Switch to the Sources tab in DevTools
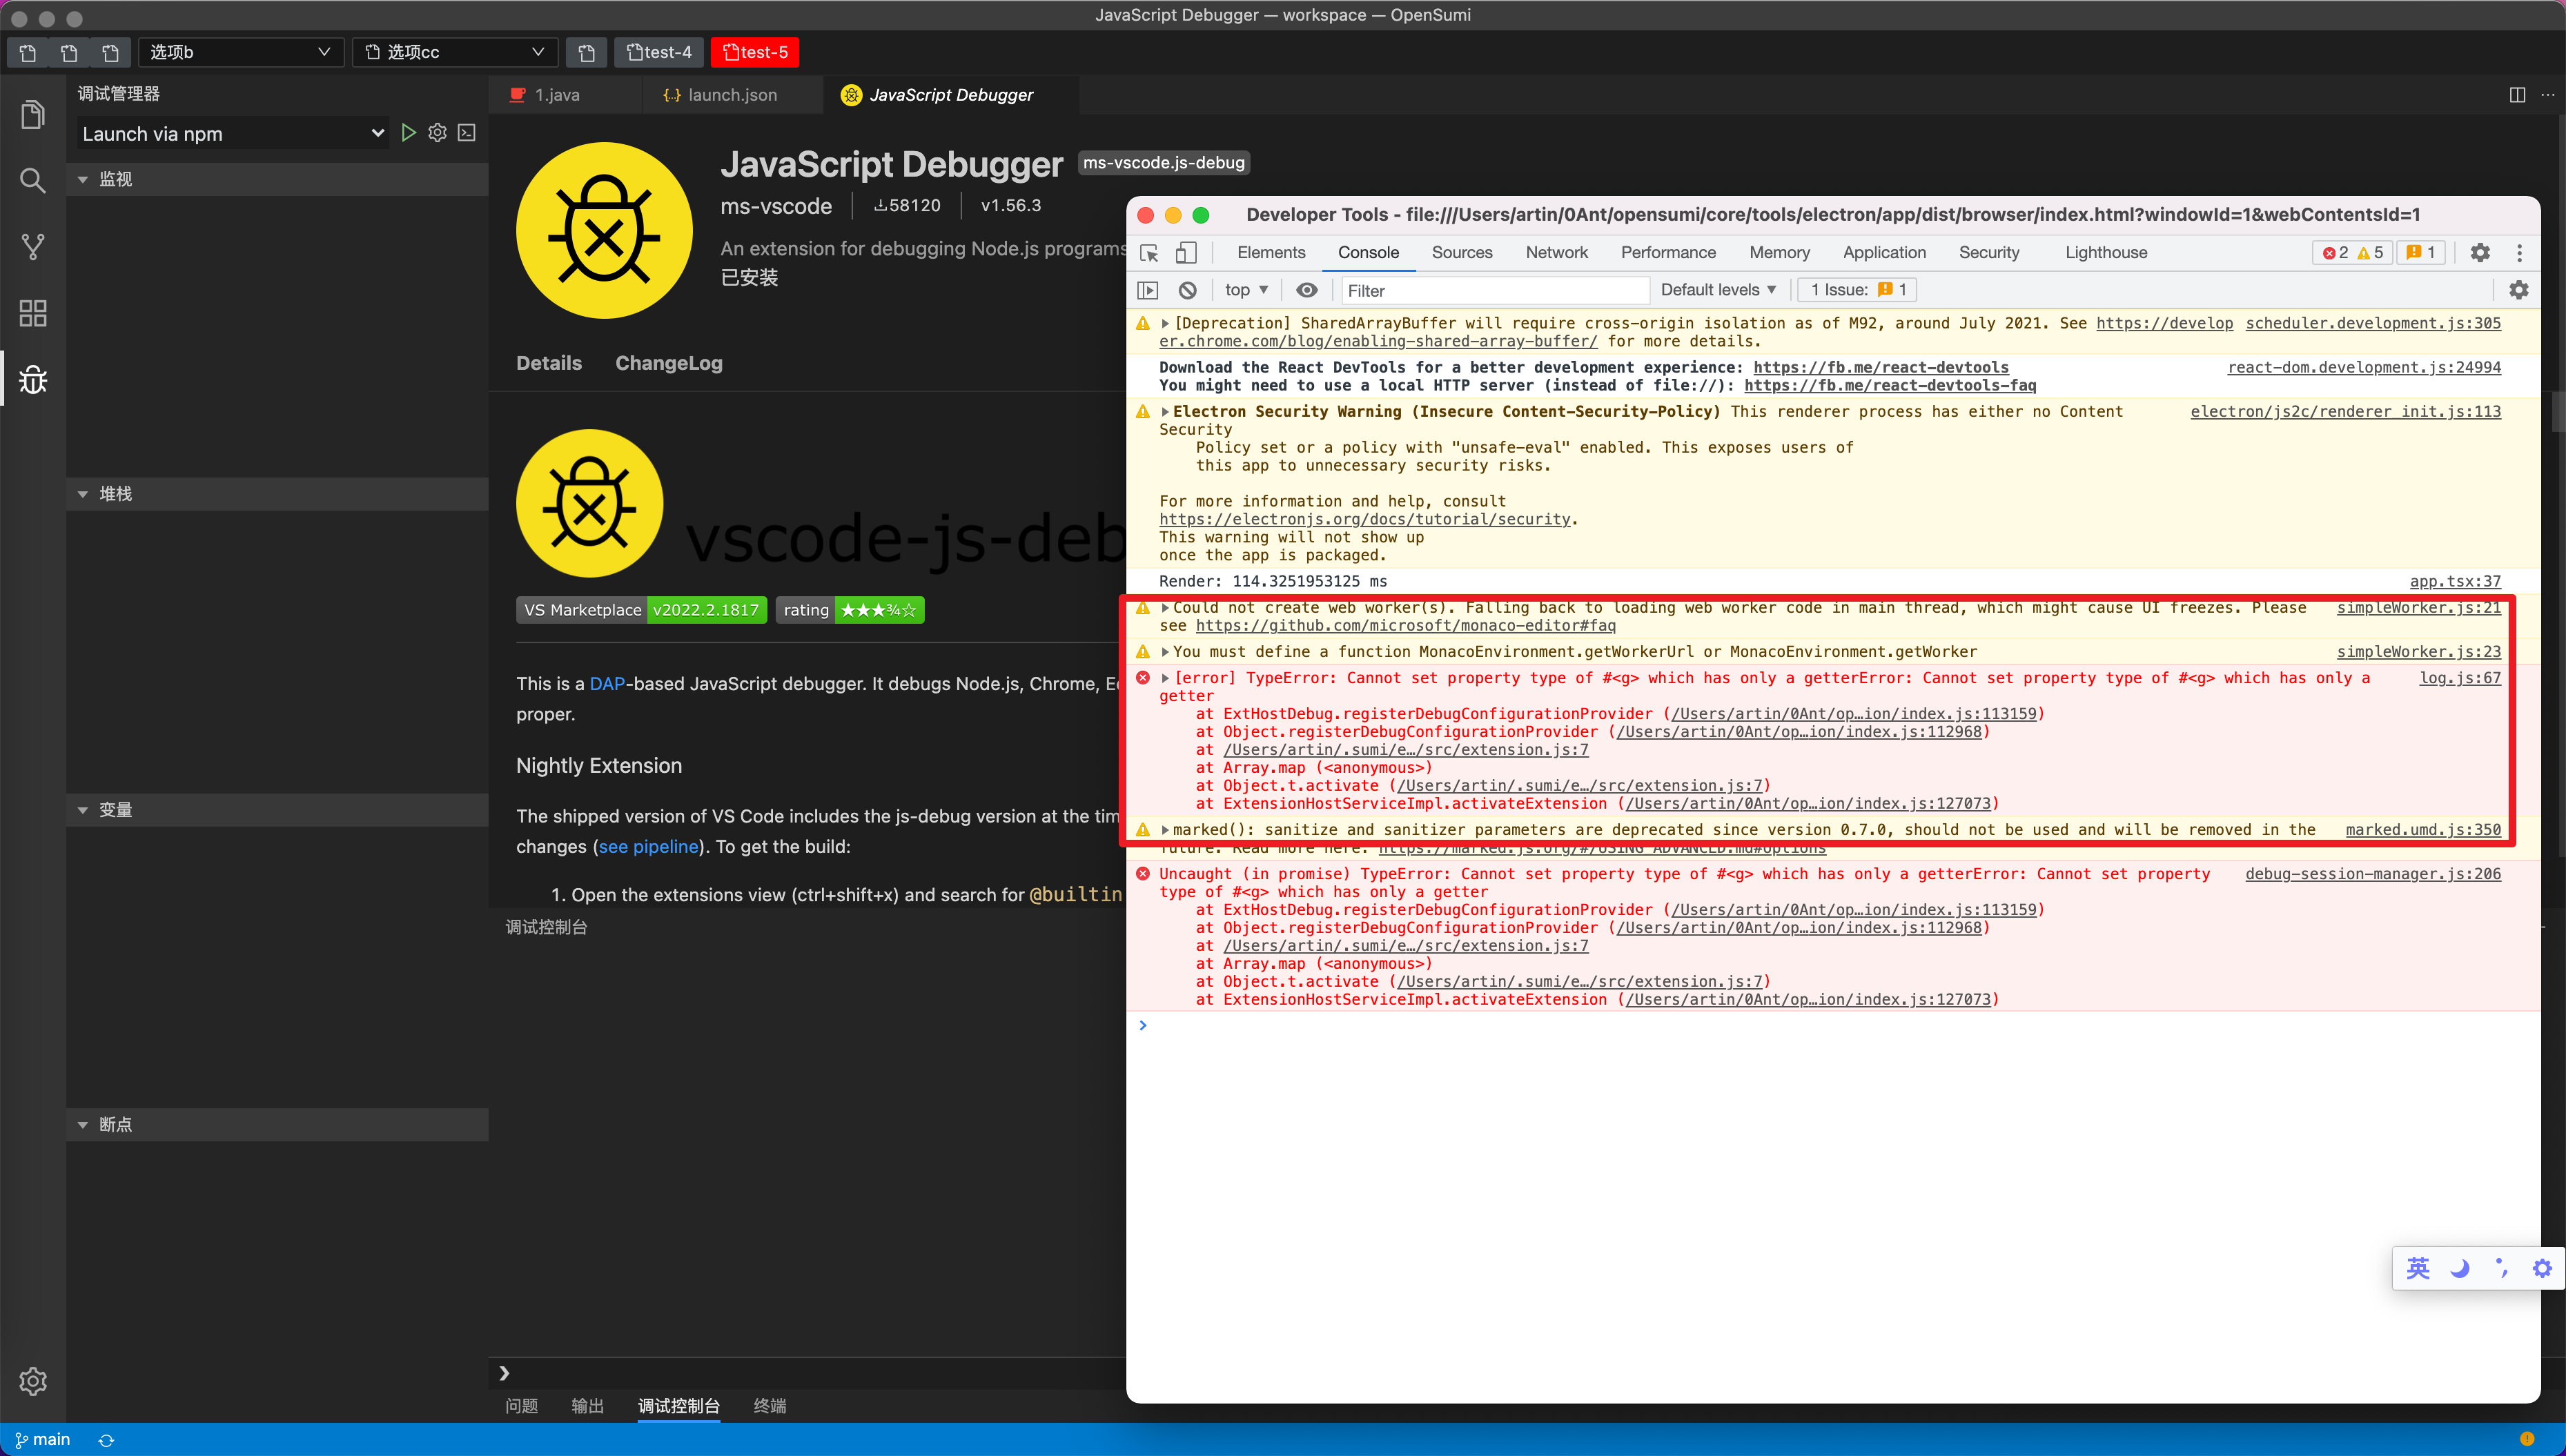 point(1462,252)
